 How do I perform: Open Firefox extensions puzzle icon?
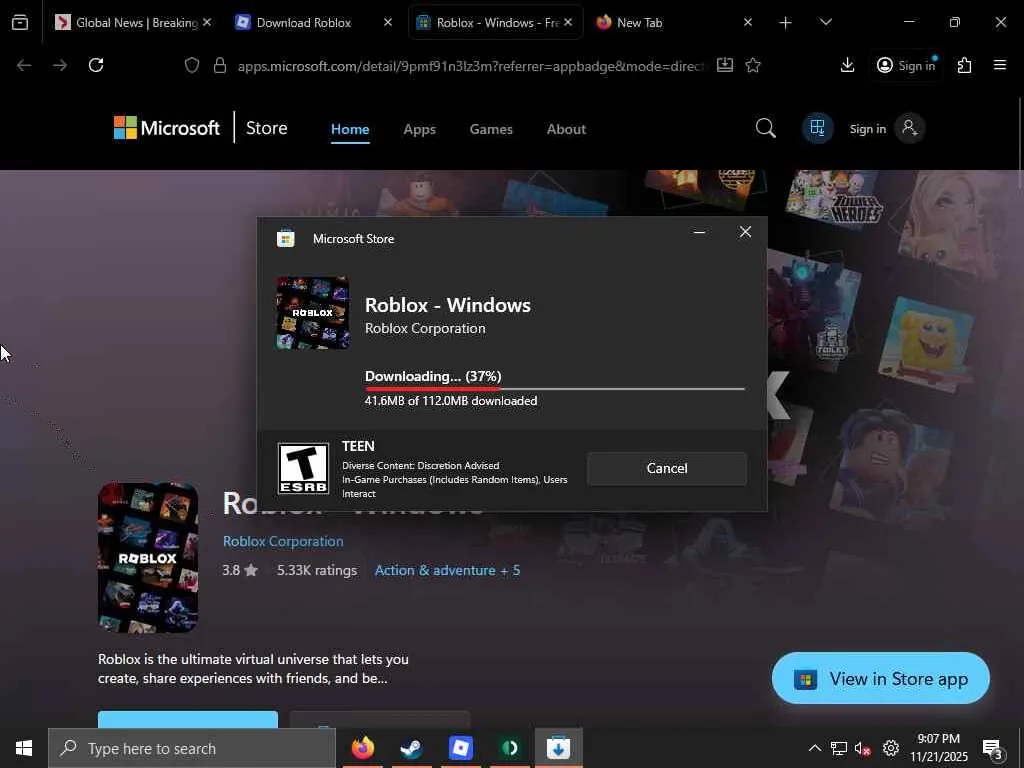coord(965,65)
